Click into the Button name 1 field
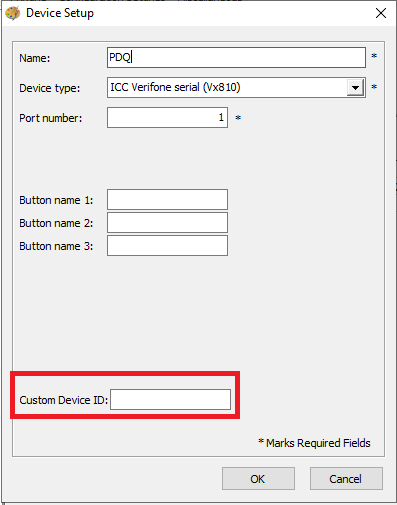 [167, 200]
